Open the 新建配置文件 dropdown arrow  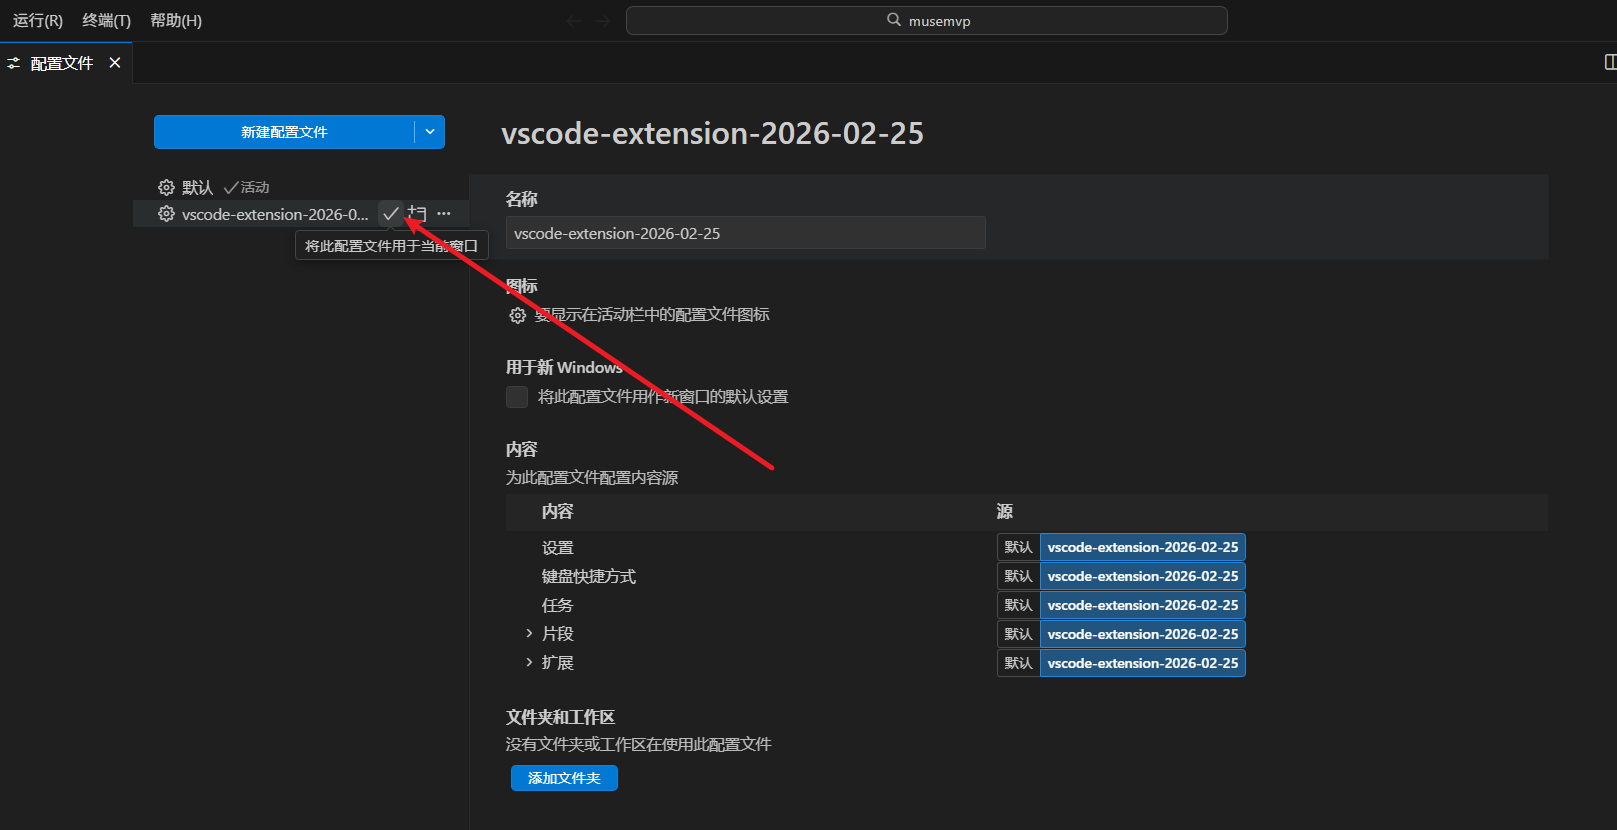point(430,132)
